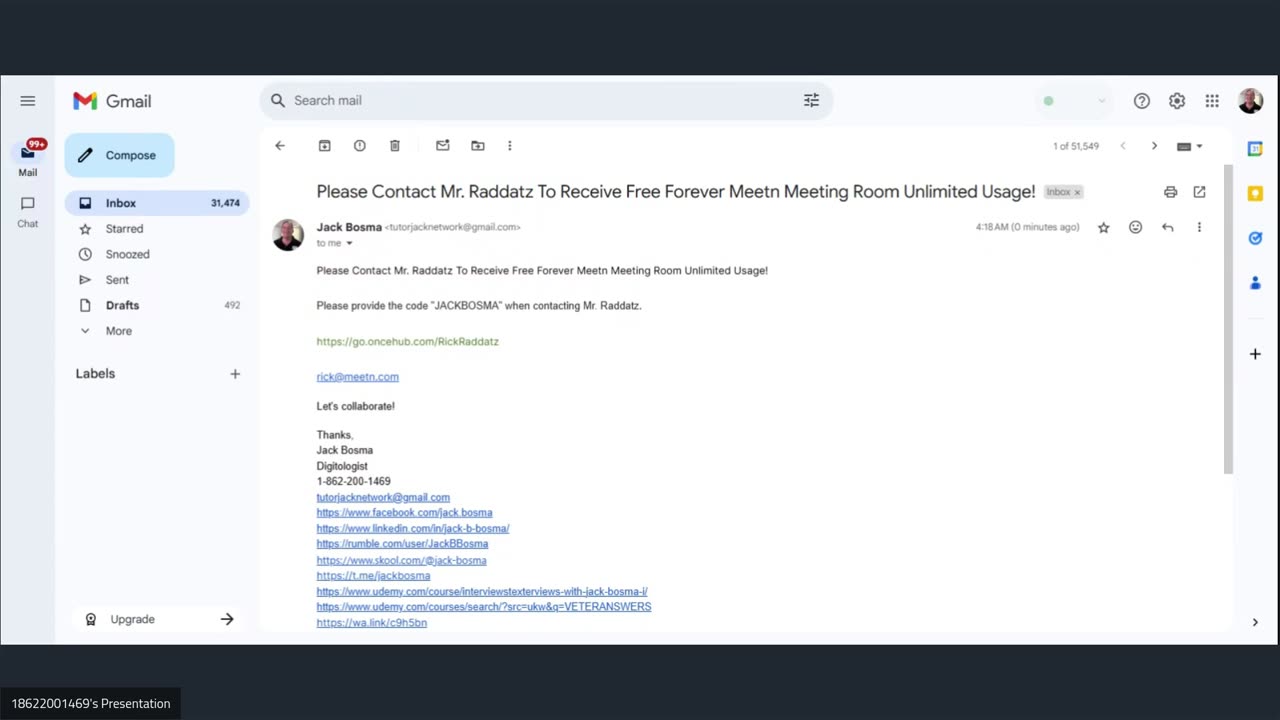Image resolution: width=1280 pixels, height=720 pixels.
Task: Open the Google apps grid
Action: pyautogui.click(x=1212, y=101)
